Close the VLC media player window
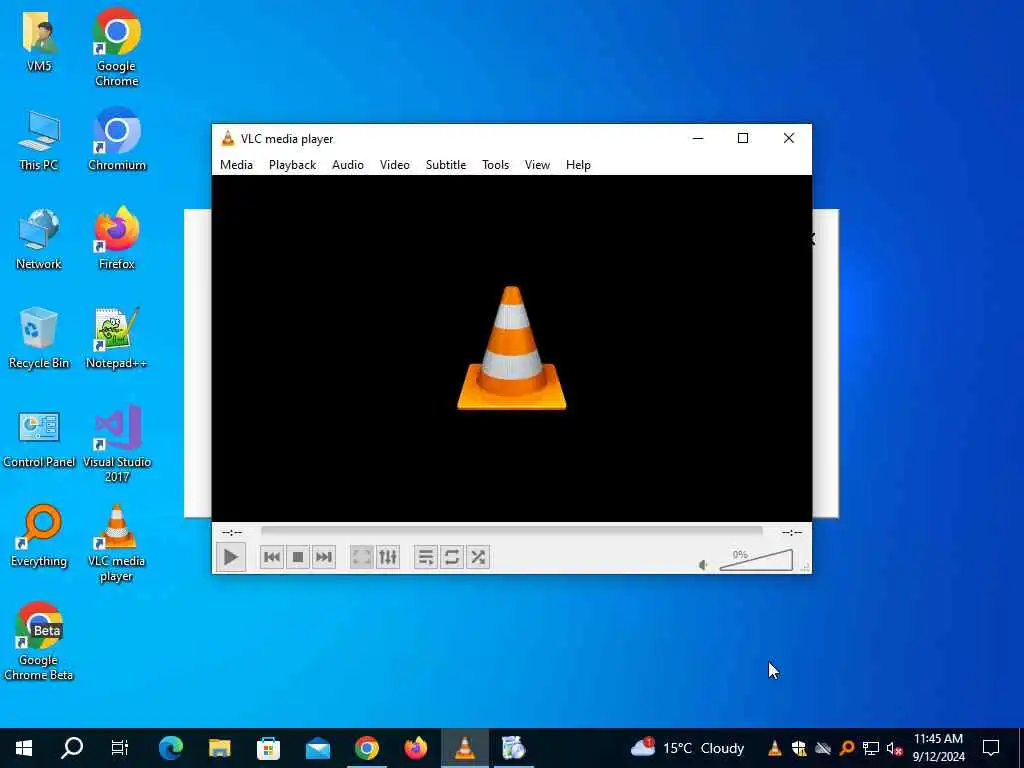 point(789,138)
